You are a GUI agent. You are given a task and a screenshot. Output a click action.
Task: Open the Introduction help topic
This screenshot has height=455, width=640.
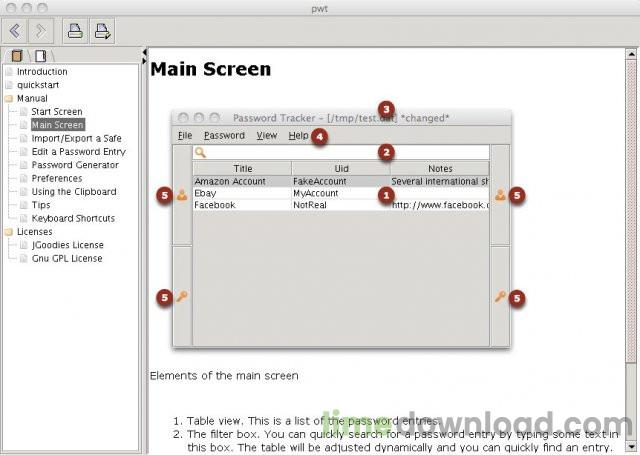[42, 72]
